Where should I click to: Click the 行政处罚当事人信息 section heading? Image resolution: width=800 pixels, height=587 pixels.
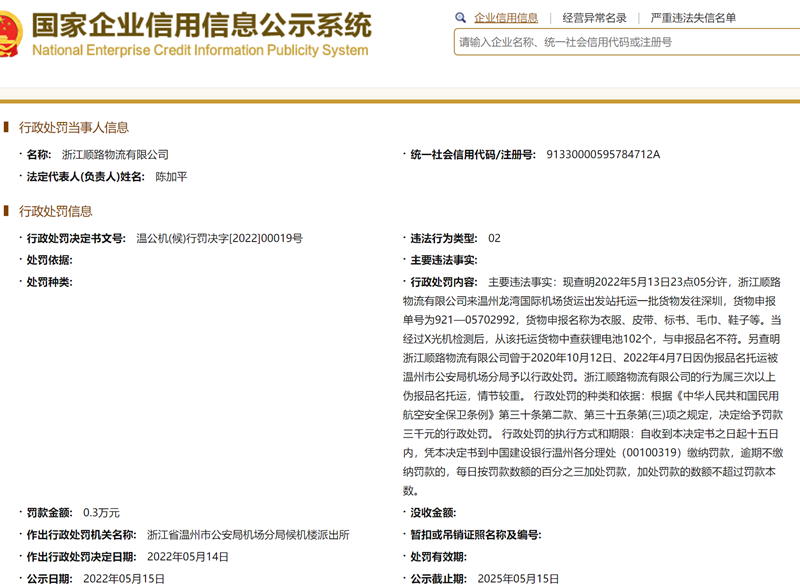click(73, 127)
